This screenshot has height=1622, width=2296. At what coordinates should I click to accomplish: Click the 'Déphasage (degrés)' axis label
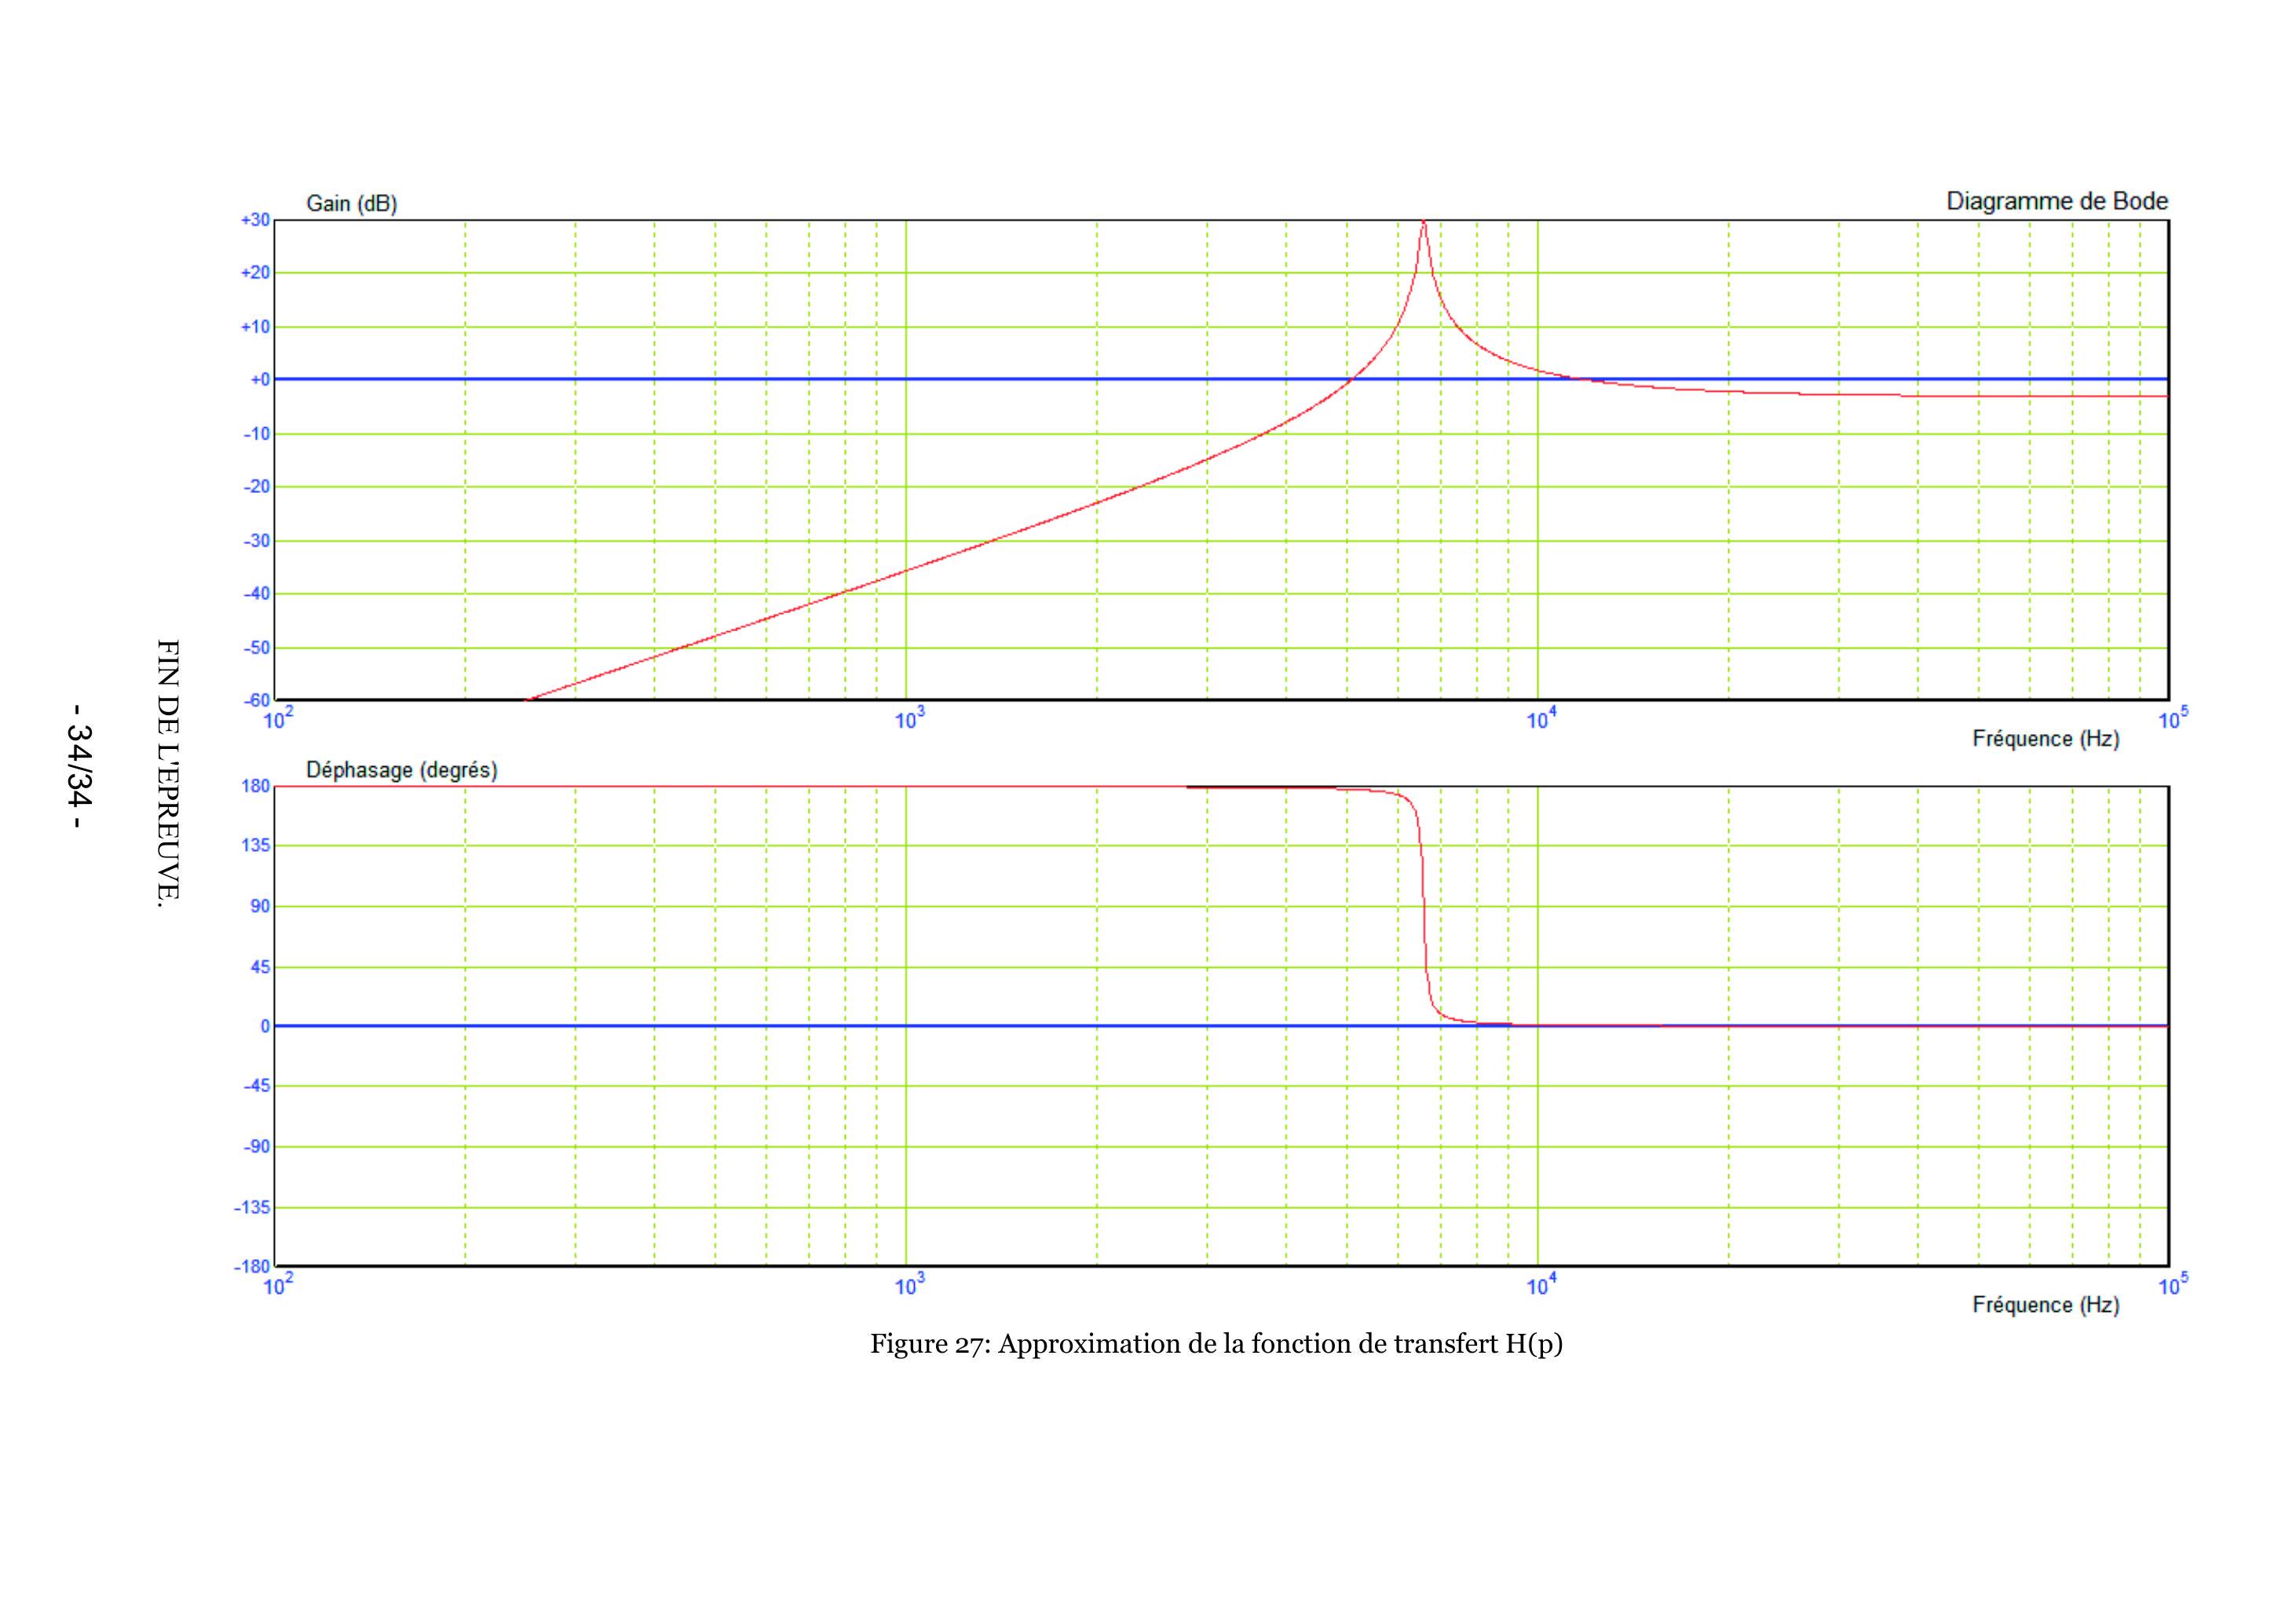click(x=401, y=770)
